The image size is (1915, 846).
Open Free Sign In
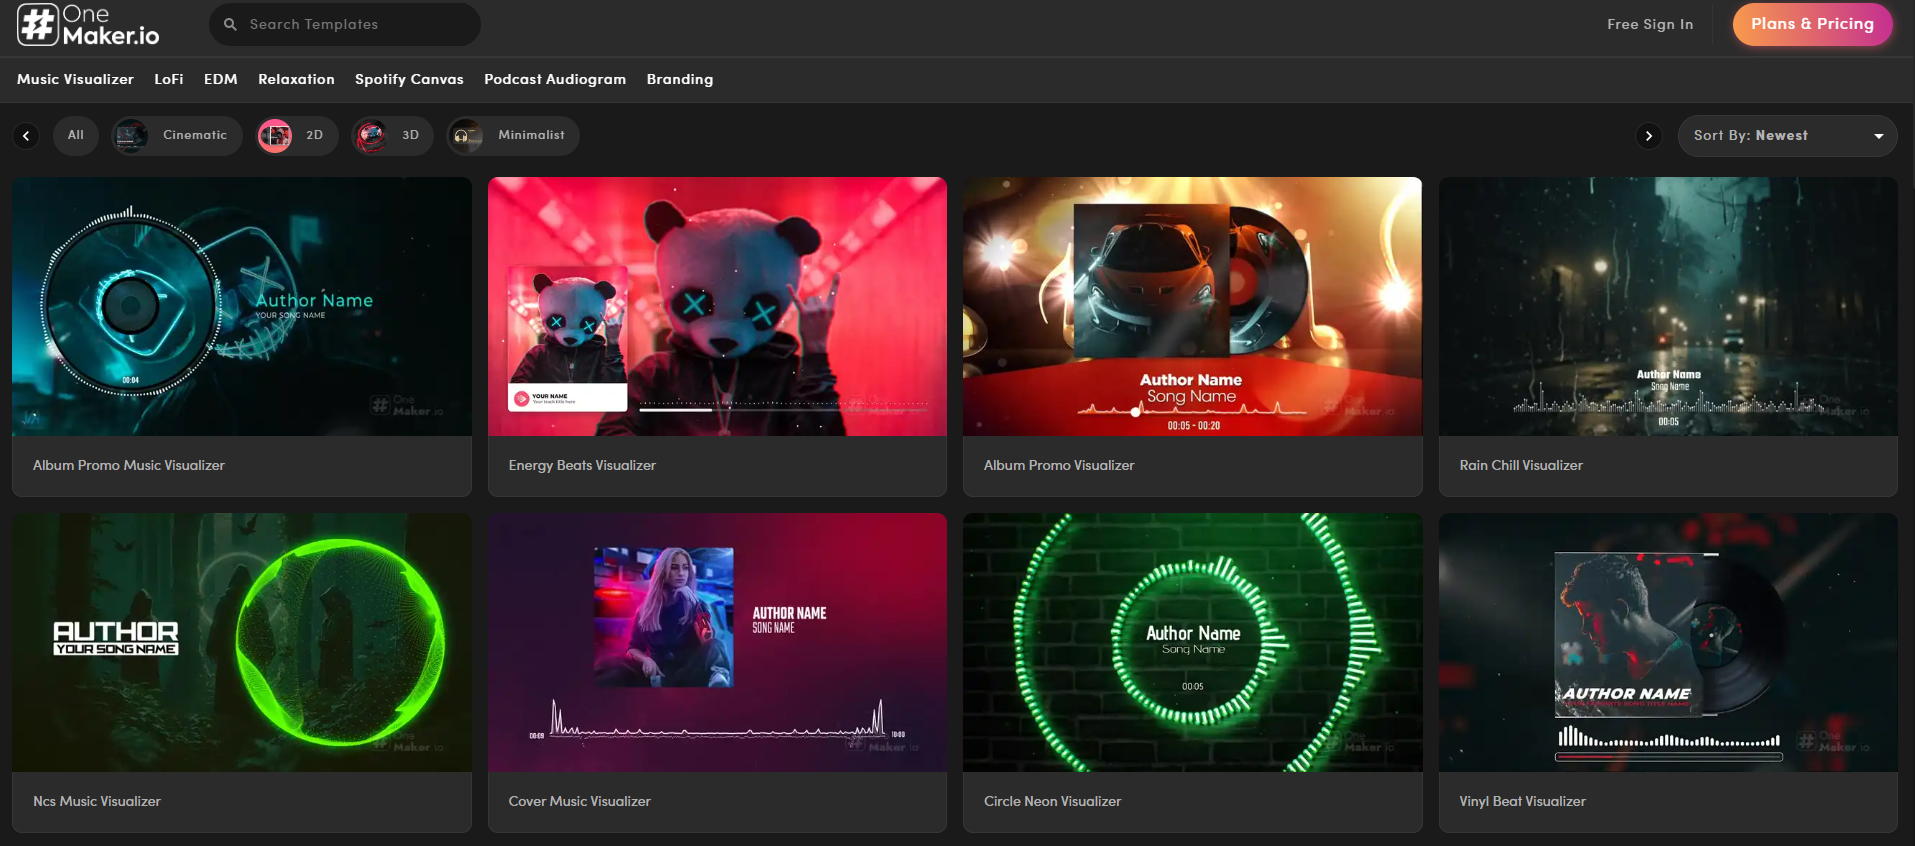tap(1650, 24)
